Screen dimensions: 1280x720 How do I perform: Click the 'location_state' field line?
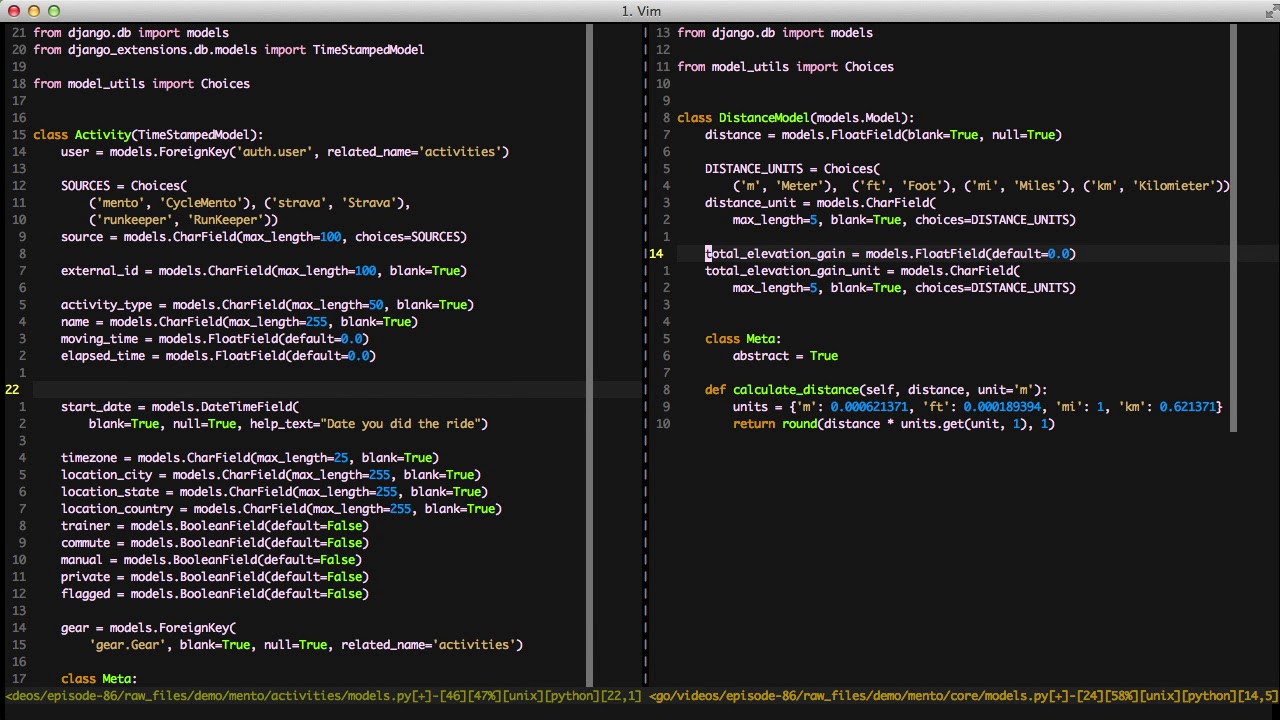(274, 491)
